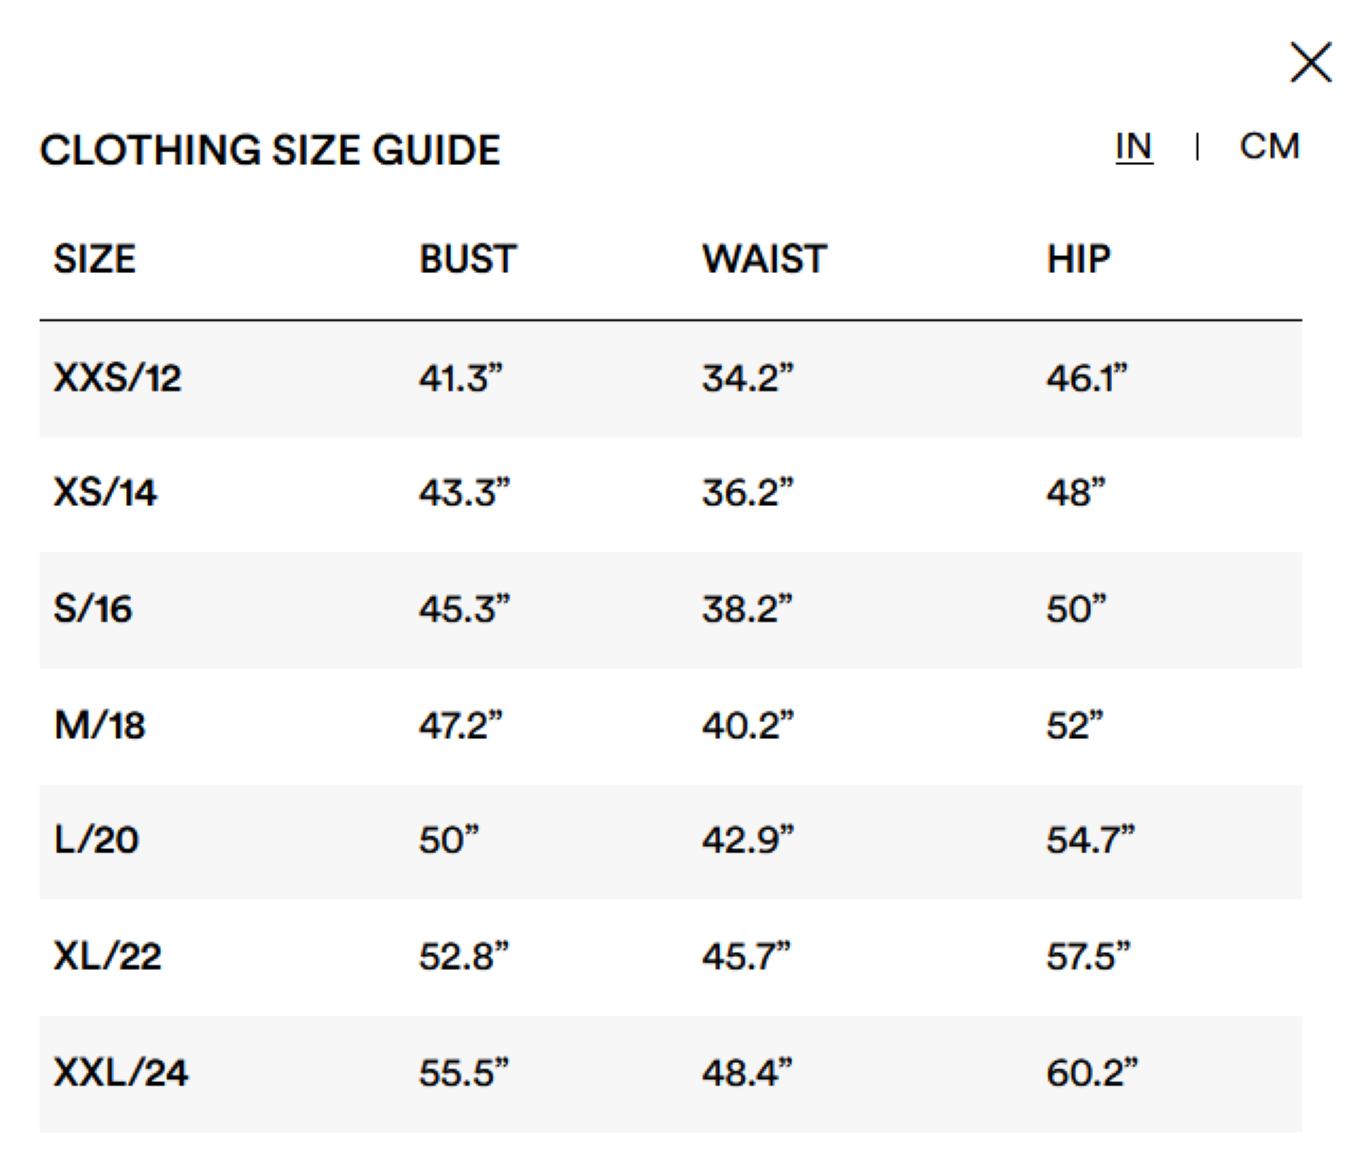Image resolution: width=1358 pixels, height=1150 pixels.
Task: Click the 40.2" waist value for M/18
Action: coord(748,725)
